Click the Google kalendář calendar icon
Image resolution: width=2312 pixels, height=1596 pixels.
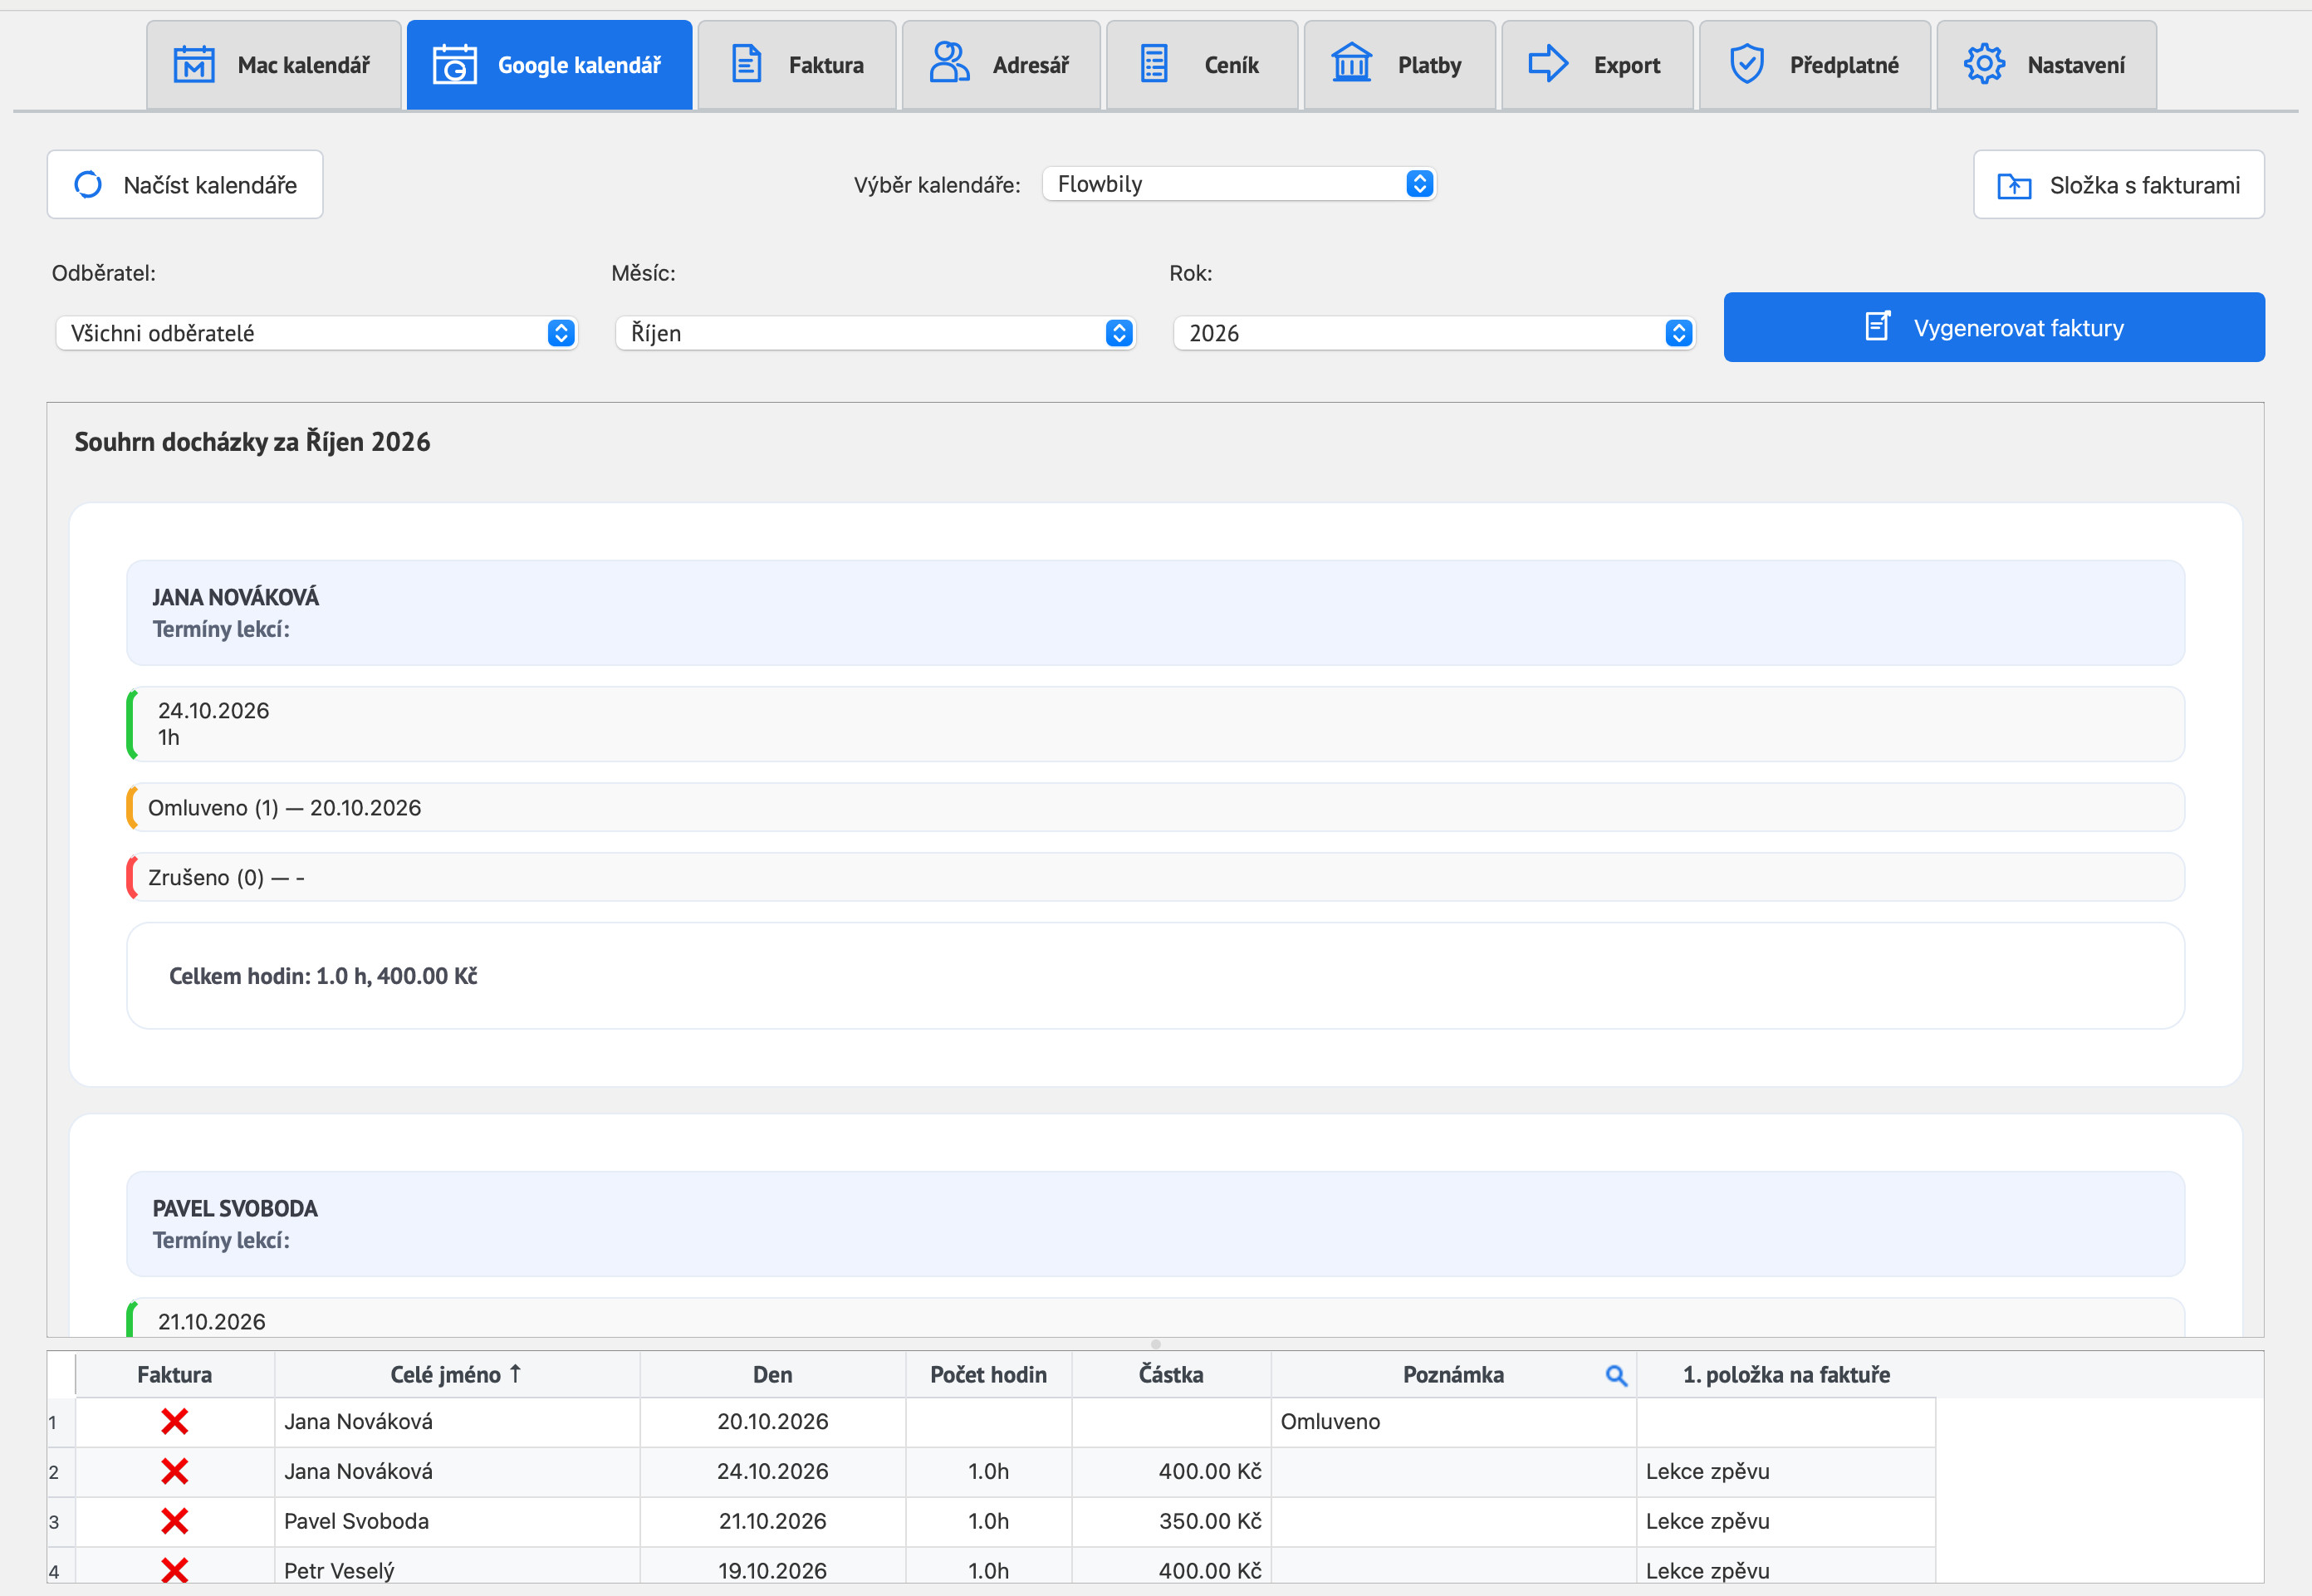click(454, 64)
